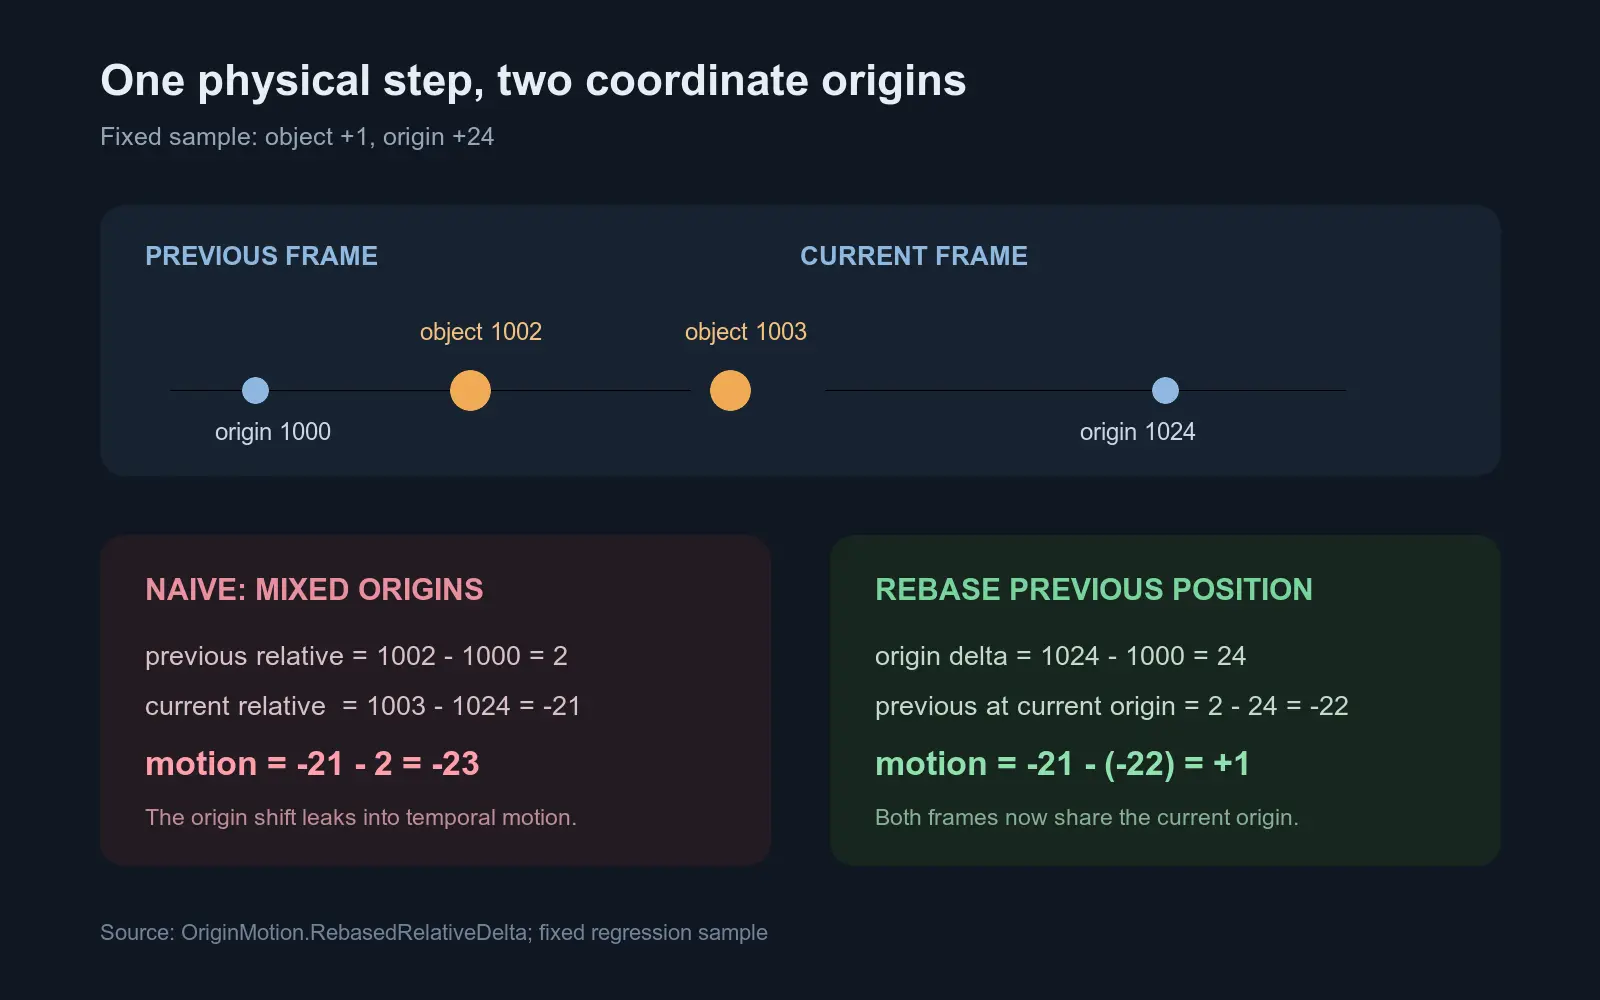Click the blue origin 1000 dot
The width and height of the screenshot is (1600, 1000).
point(256,390)
